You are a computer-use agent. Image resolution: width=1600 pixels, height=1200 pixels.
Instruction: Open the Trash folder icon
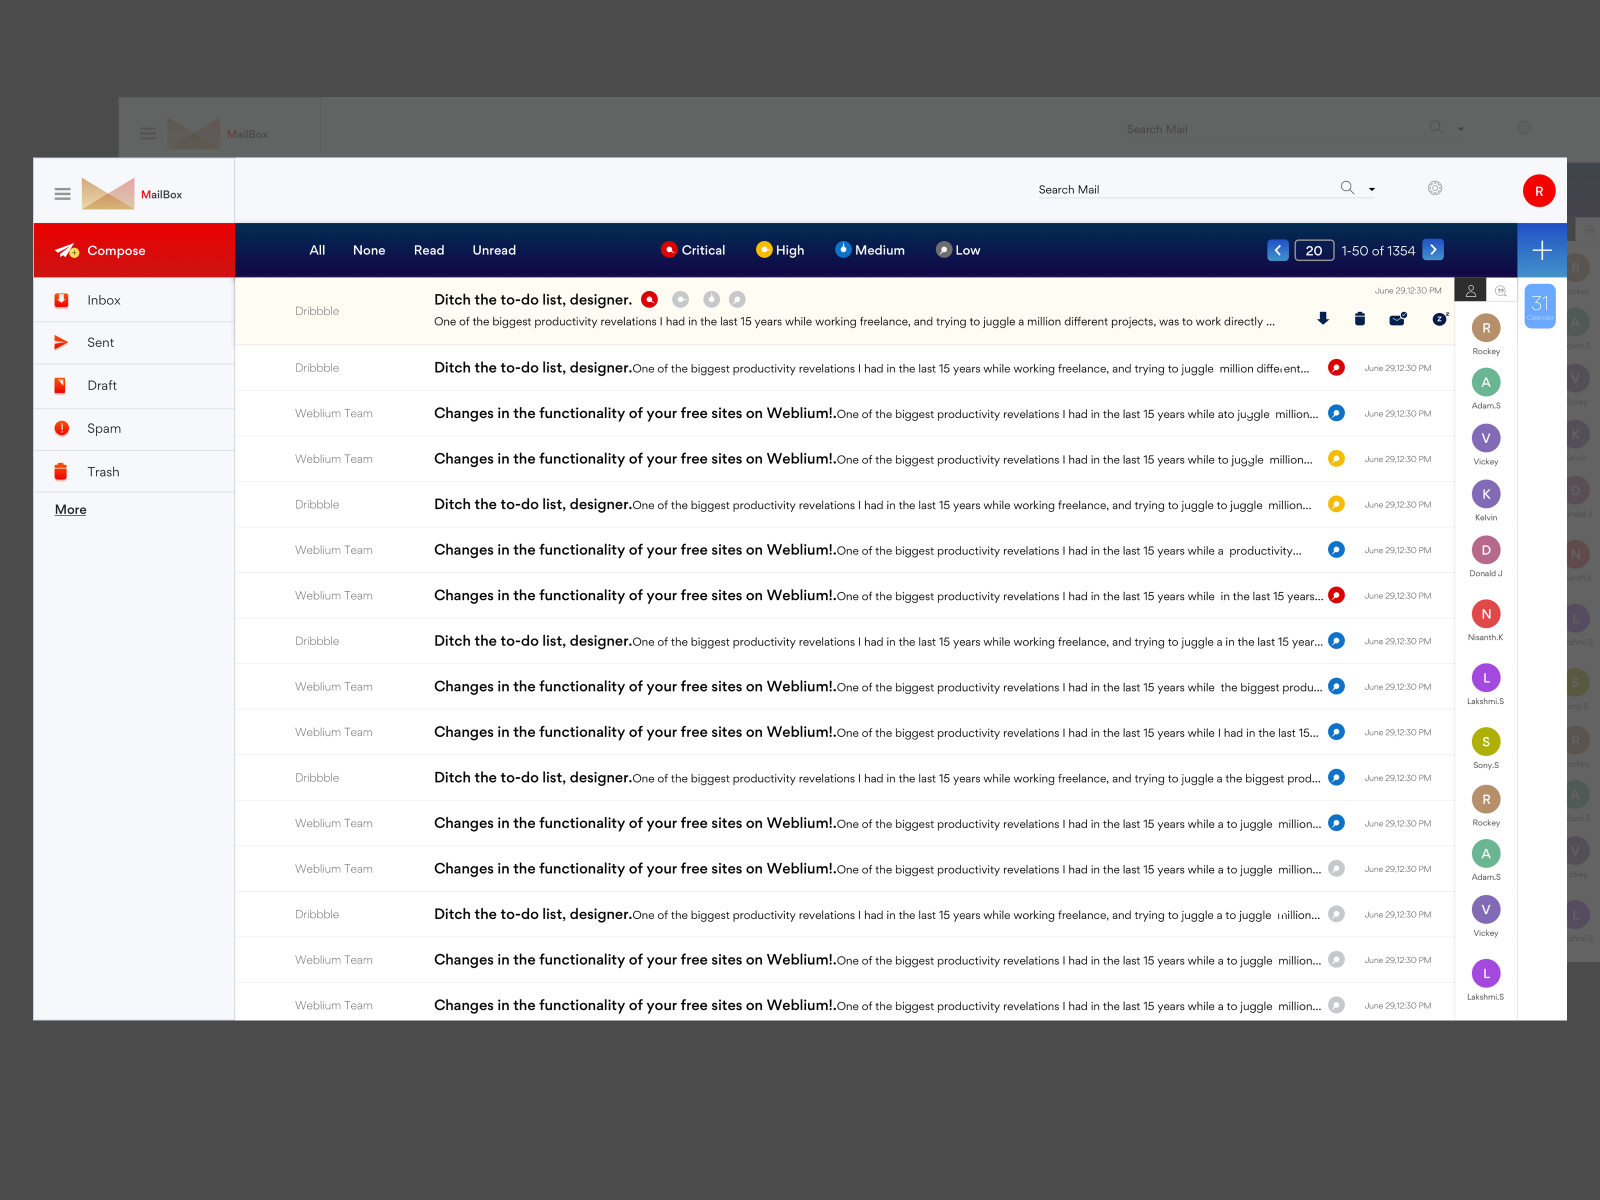(x=61, y=471)
